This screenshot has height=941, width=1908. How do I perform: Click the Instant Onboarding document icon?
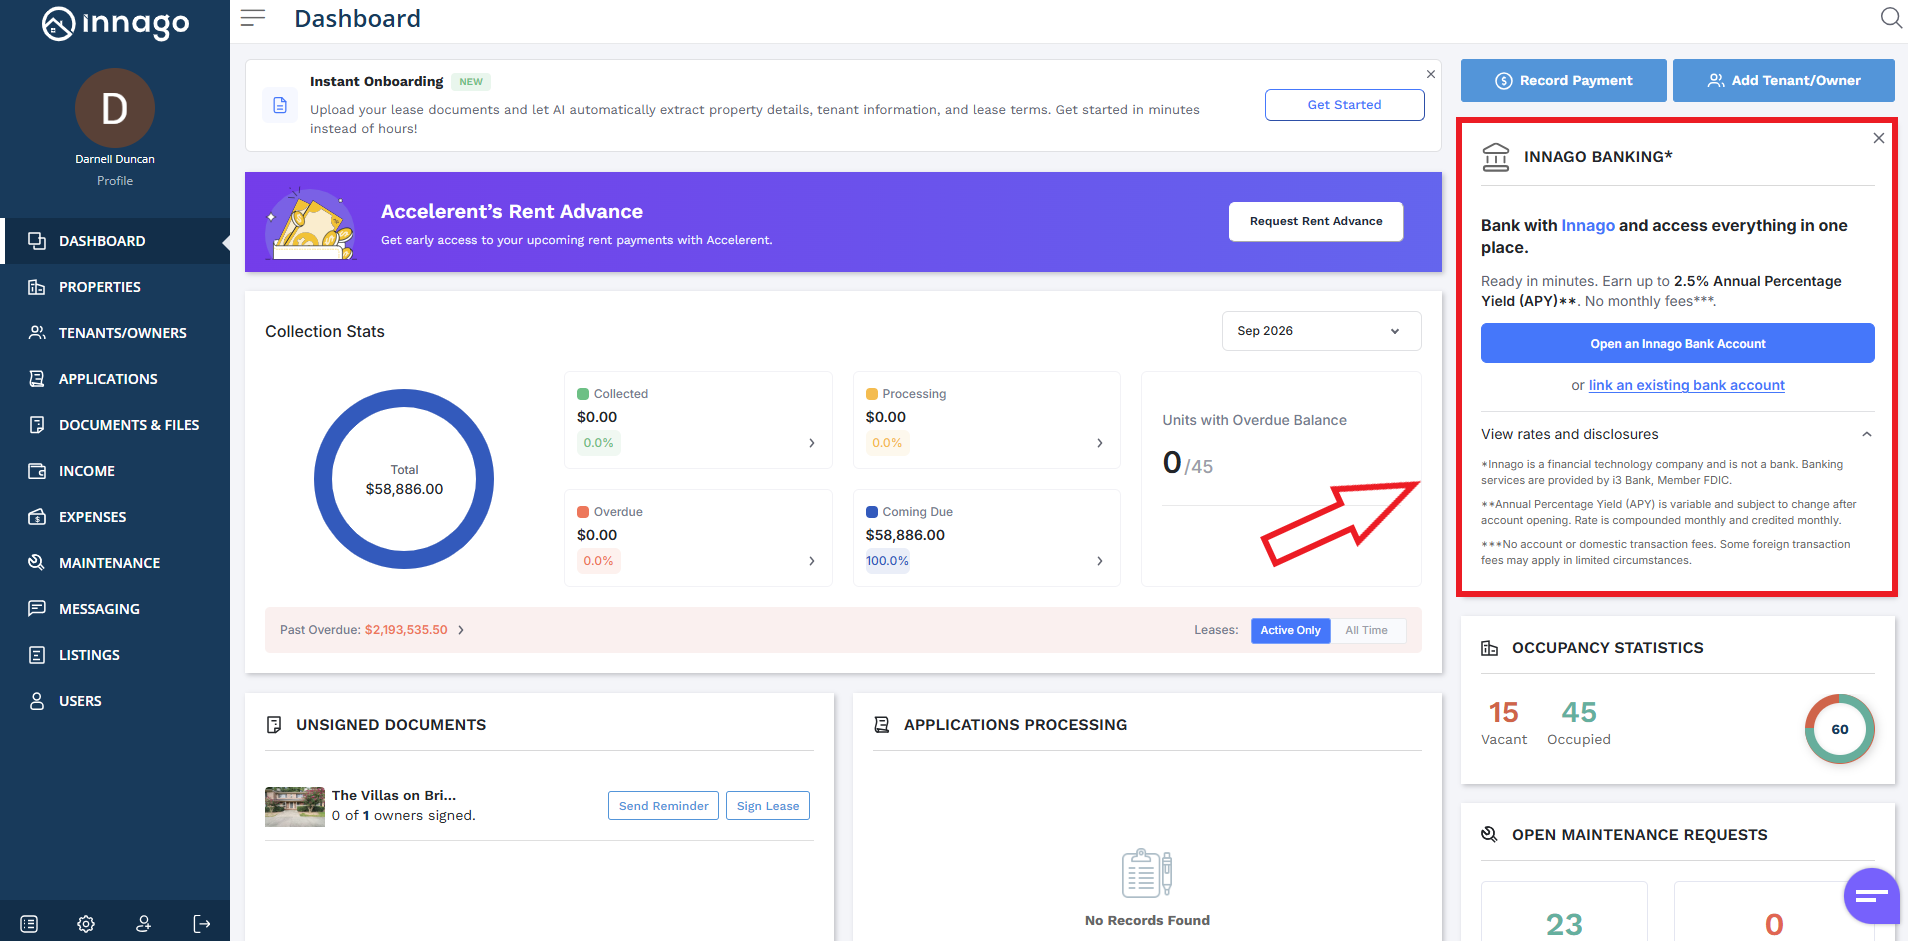280,105
